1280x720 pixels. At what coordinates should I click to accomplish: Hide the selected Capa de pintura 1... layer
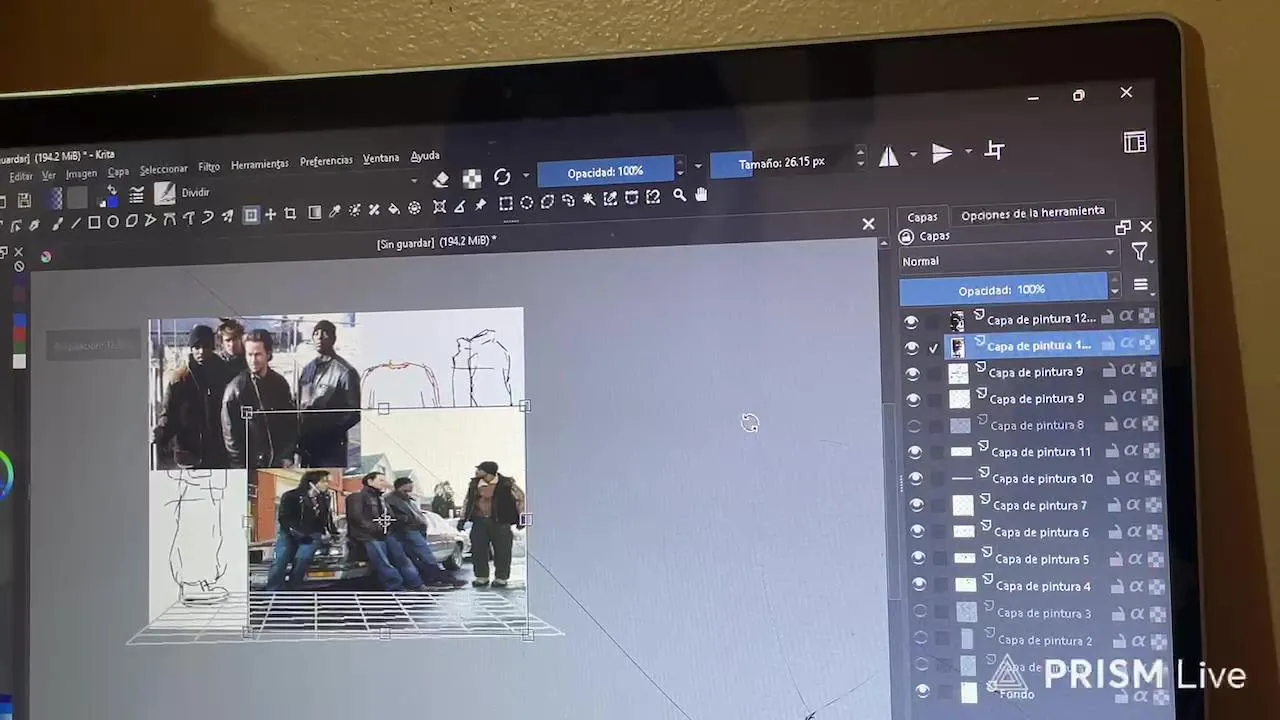click(912, 347)
